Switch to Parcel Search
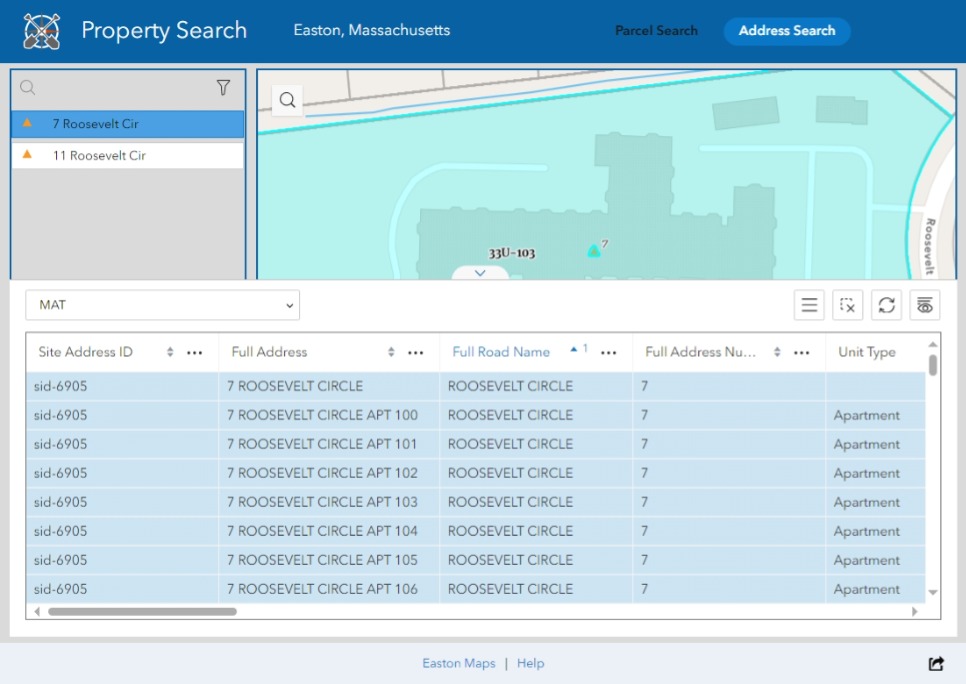The width and height of the screenshot is (966, 684). (656, 31)
